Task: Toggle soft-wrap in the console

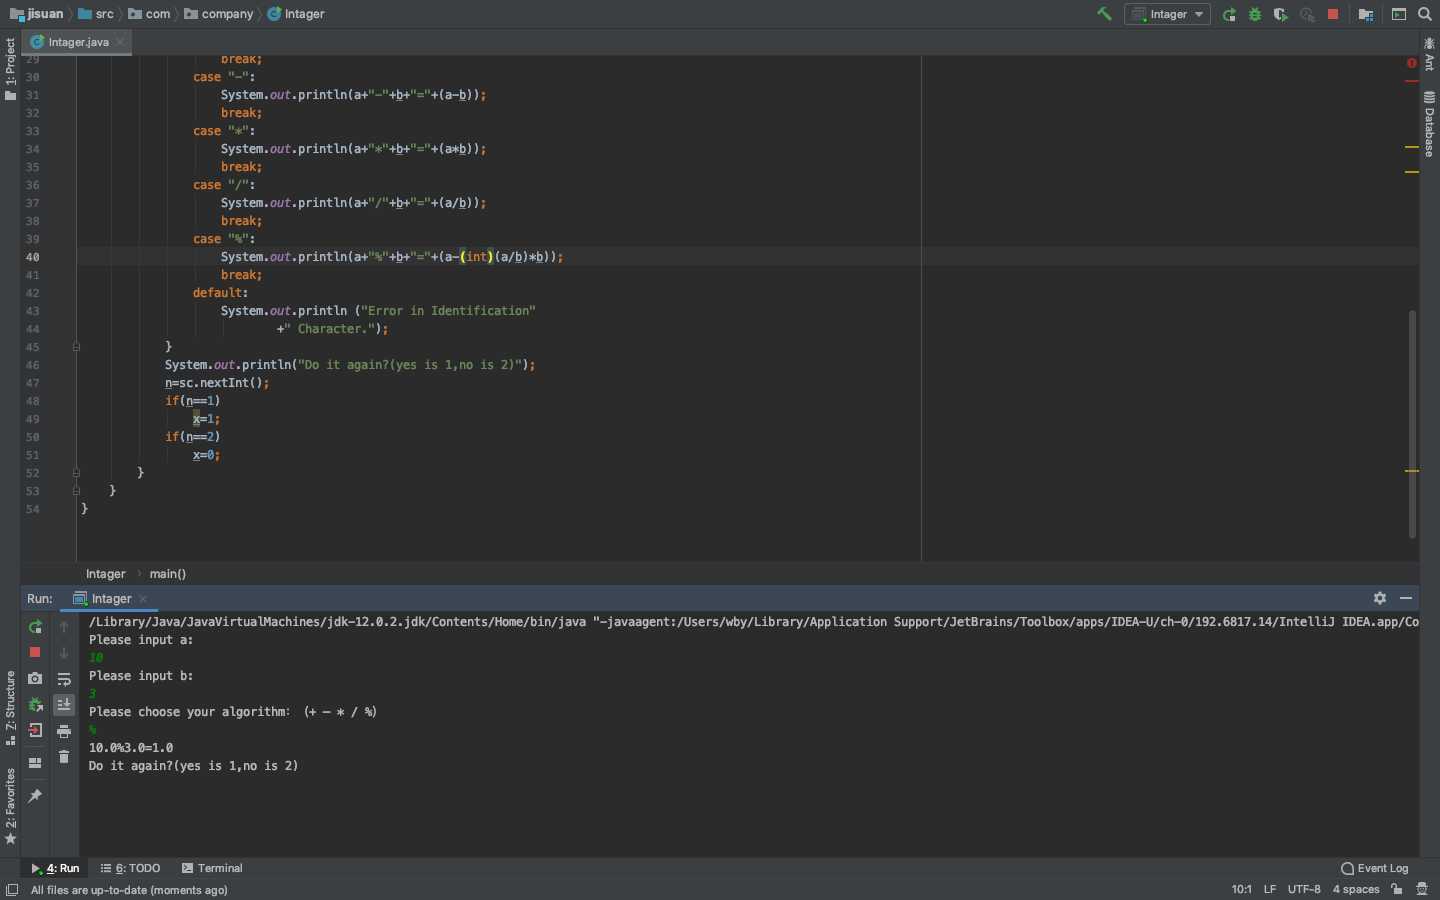Action: pyautogui.click(x=64, y=679)
